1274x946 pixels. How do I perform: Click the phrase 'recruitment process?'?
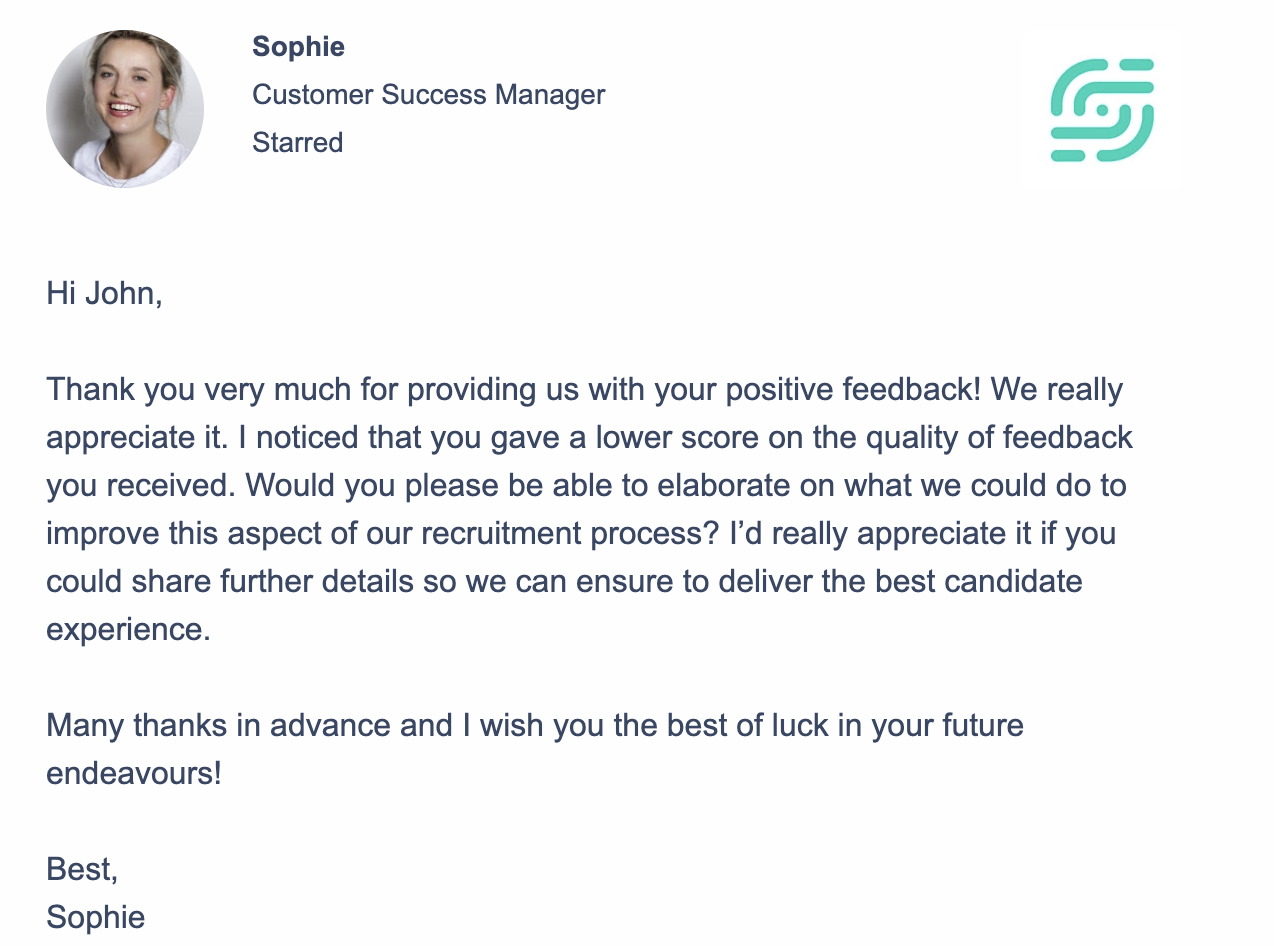pyautogui.click(x=570, y=533)
